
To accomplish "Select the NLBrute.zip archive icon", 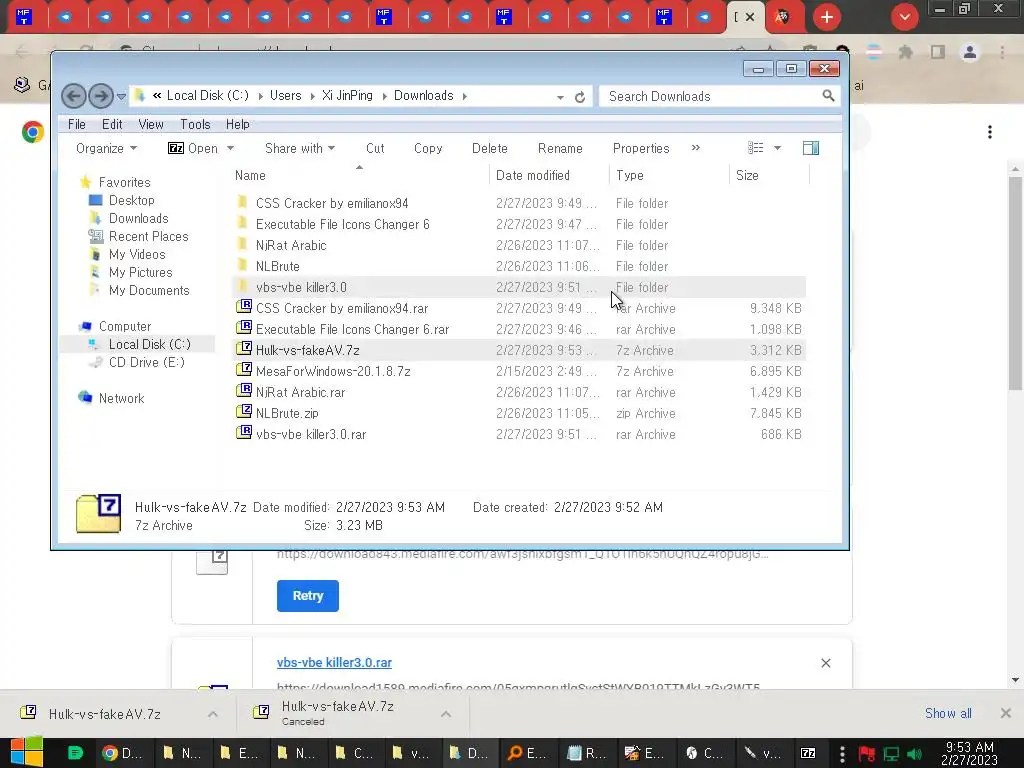I will [x=244, y=413].
